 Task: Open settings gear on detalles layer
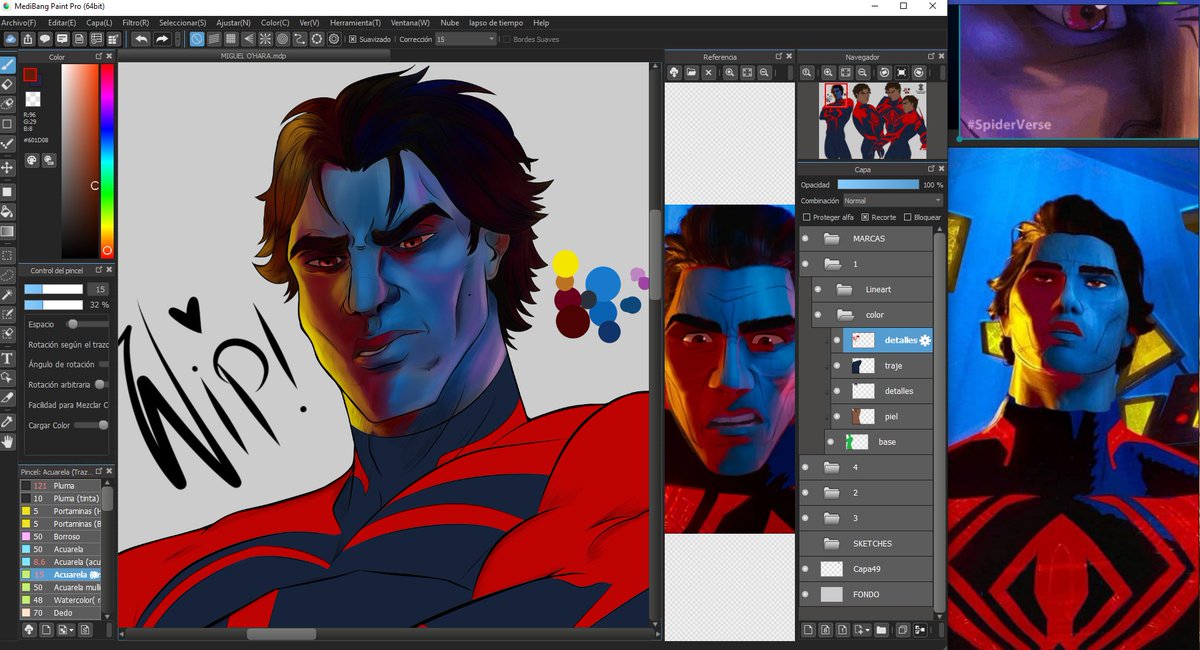coord(925,341)
